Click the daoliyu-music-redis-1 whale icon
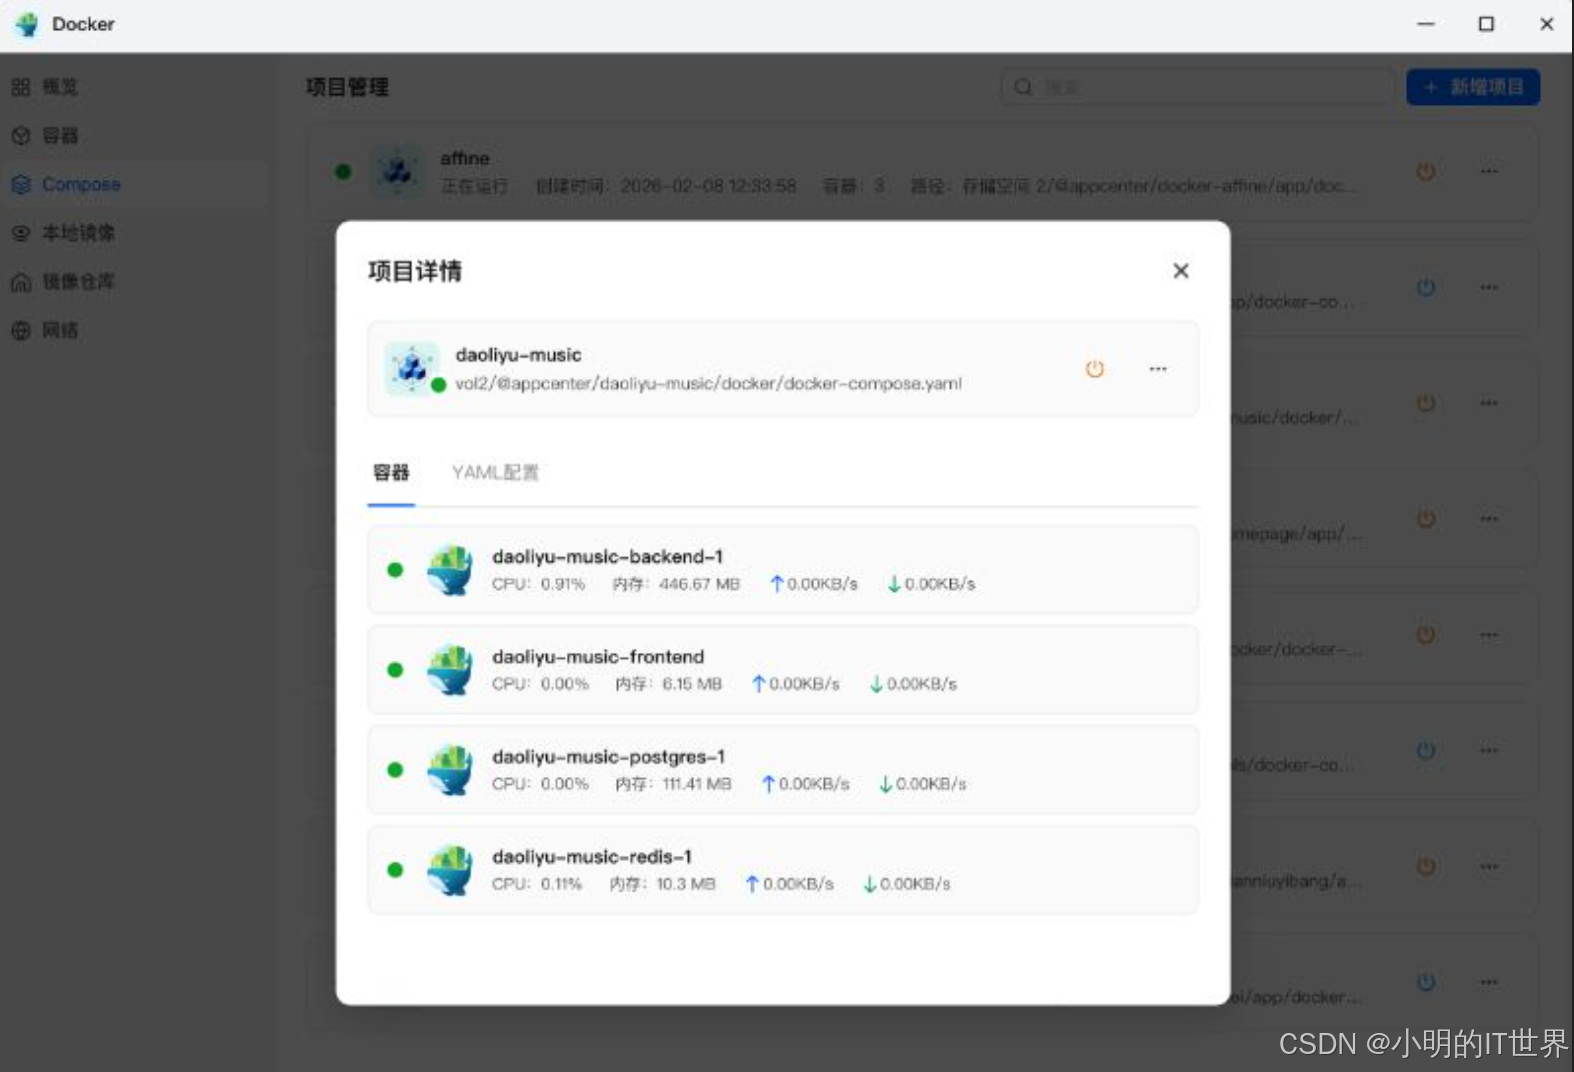This screenshot has height=1072, width=1574. [450, 869]
